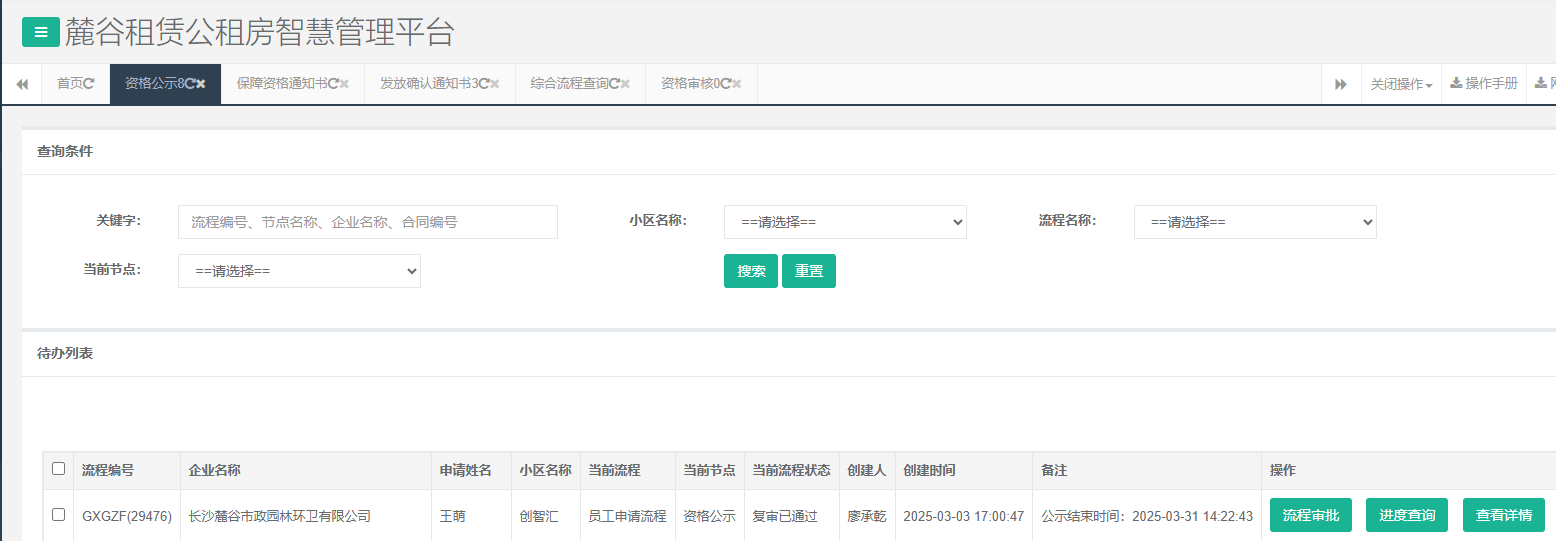Toggle the green hamburger sidebar menu button

coord(40,32)
